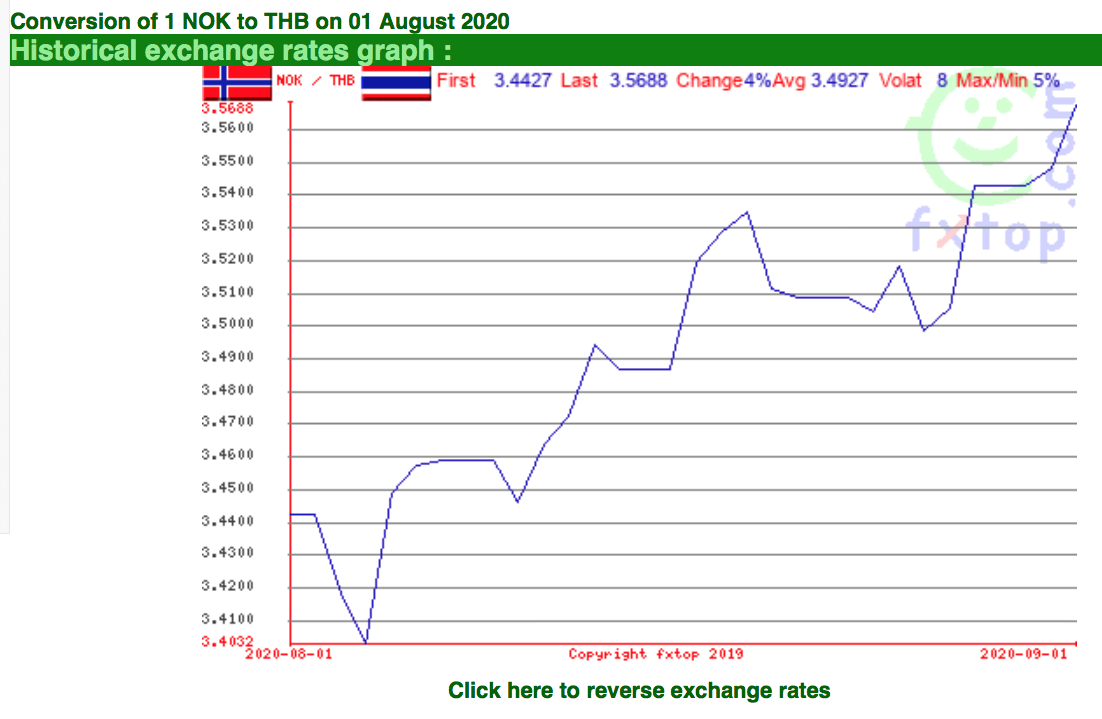The width and height of the screenshot is (1102, 719).
Task: Click the 3.5000 axis label
Action: [227, 324]
